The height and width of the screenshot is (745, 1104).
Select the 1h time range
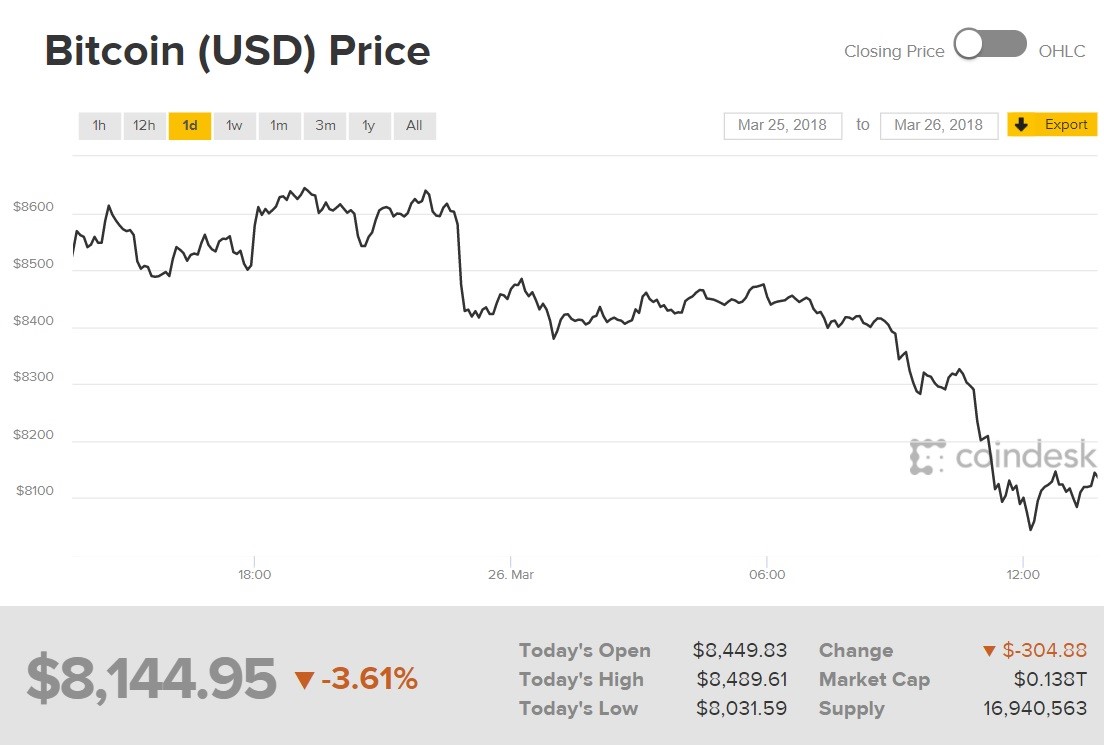click(x=99, y=126)
